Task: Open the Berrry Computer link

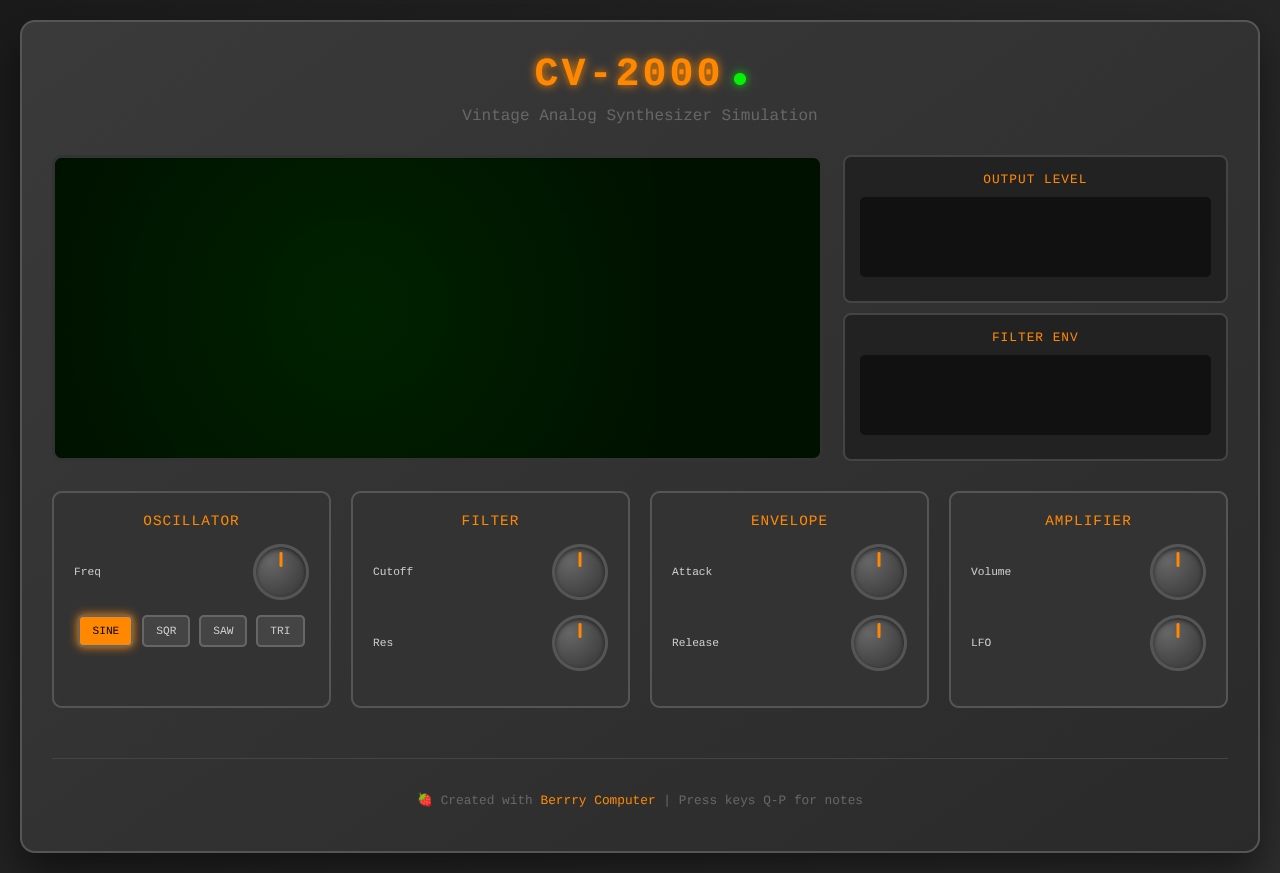Action: point(597,800)
